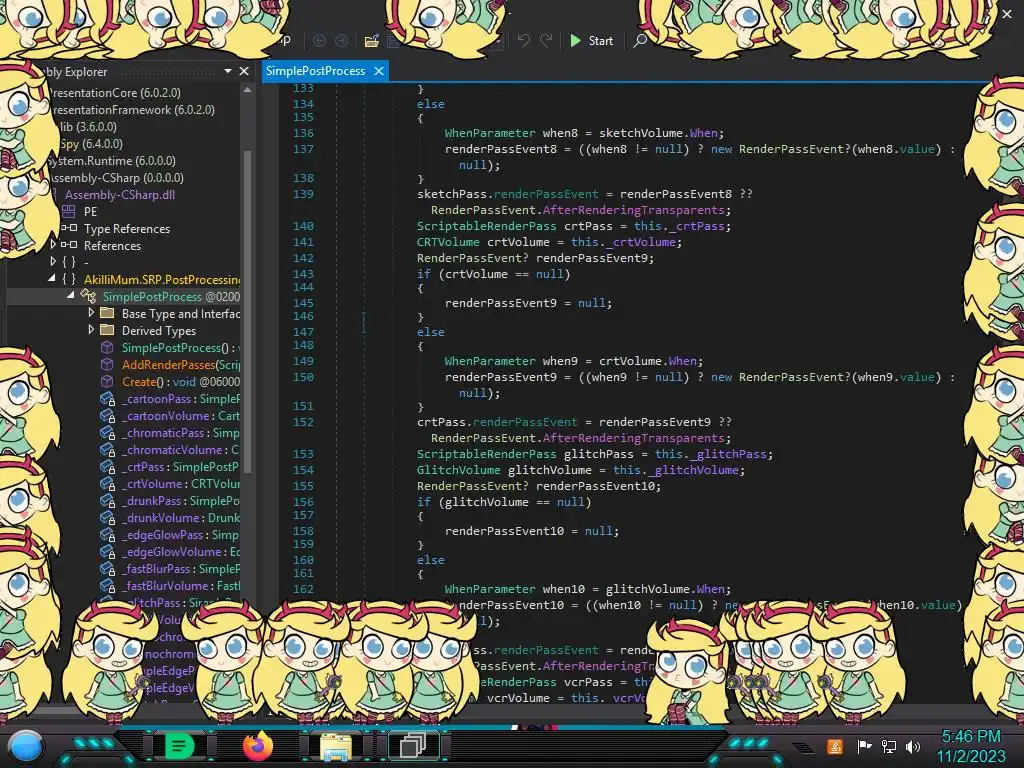Screen dimensions: 1024x768
Task: Click the _chromaticPass field icon
Action: click(108, 433)
